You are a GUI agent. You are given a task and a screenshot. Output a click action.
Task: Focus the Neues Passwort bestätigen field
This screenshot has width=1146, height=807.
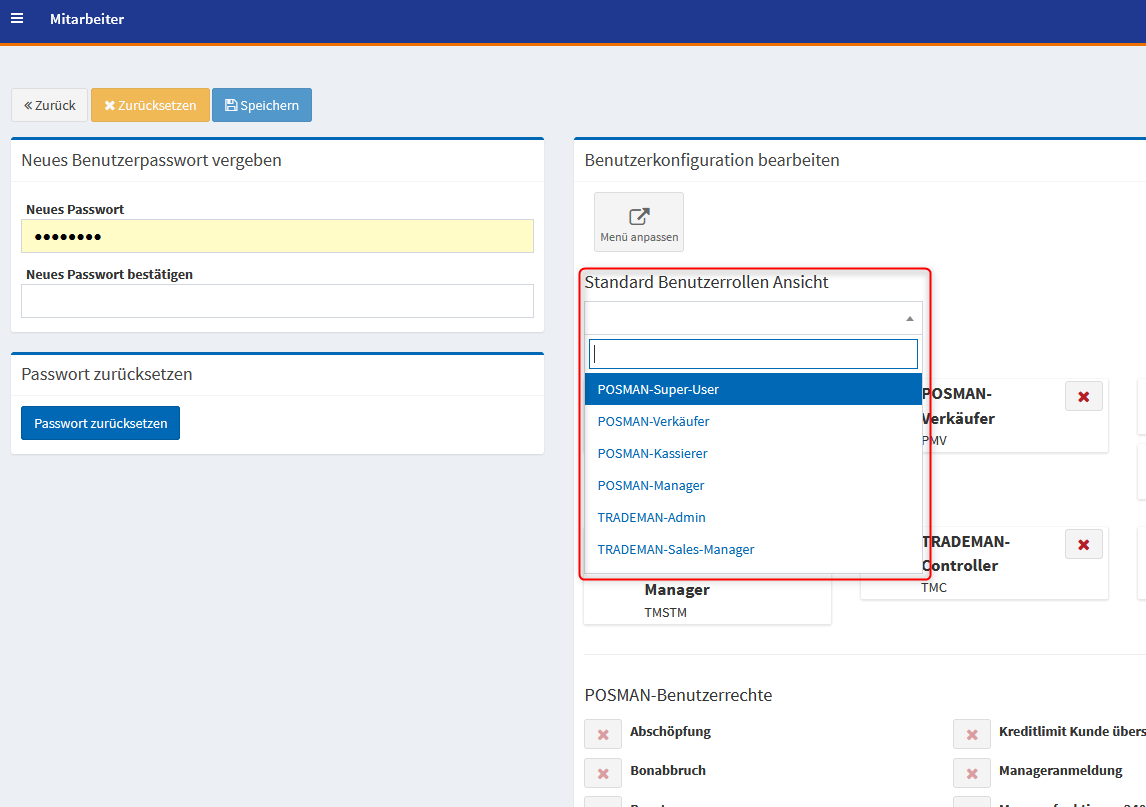(277, 301)
